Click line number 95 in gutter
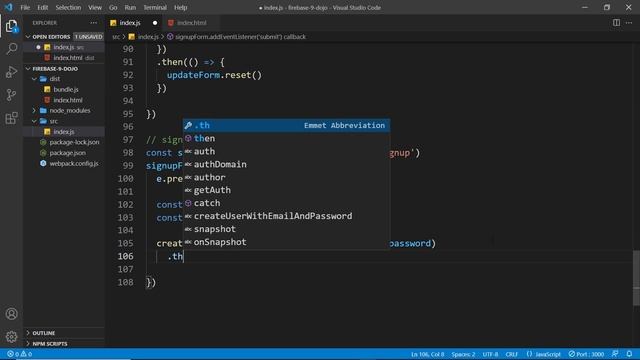The width and height of the screenshot is (640, 360). (128, 114)
